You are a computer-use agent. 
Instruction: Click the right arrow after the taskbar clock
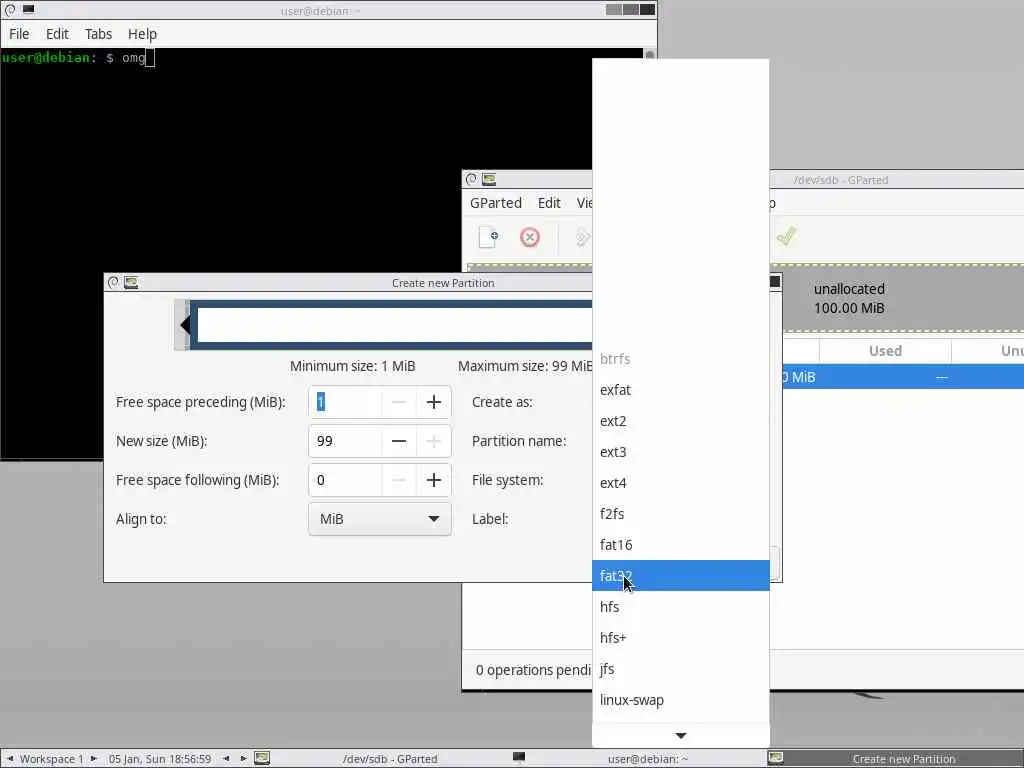coord(244,759)
